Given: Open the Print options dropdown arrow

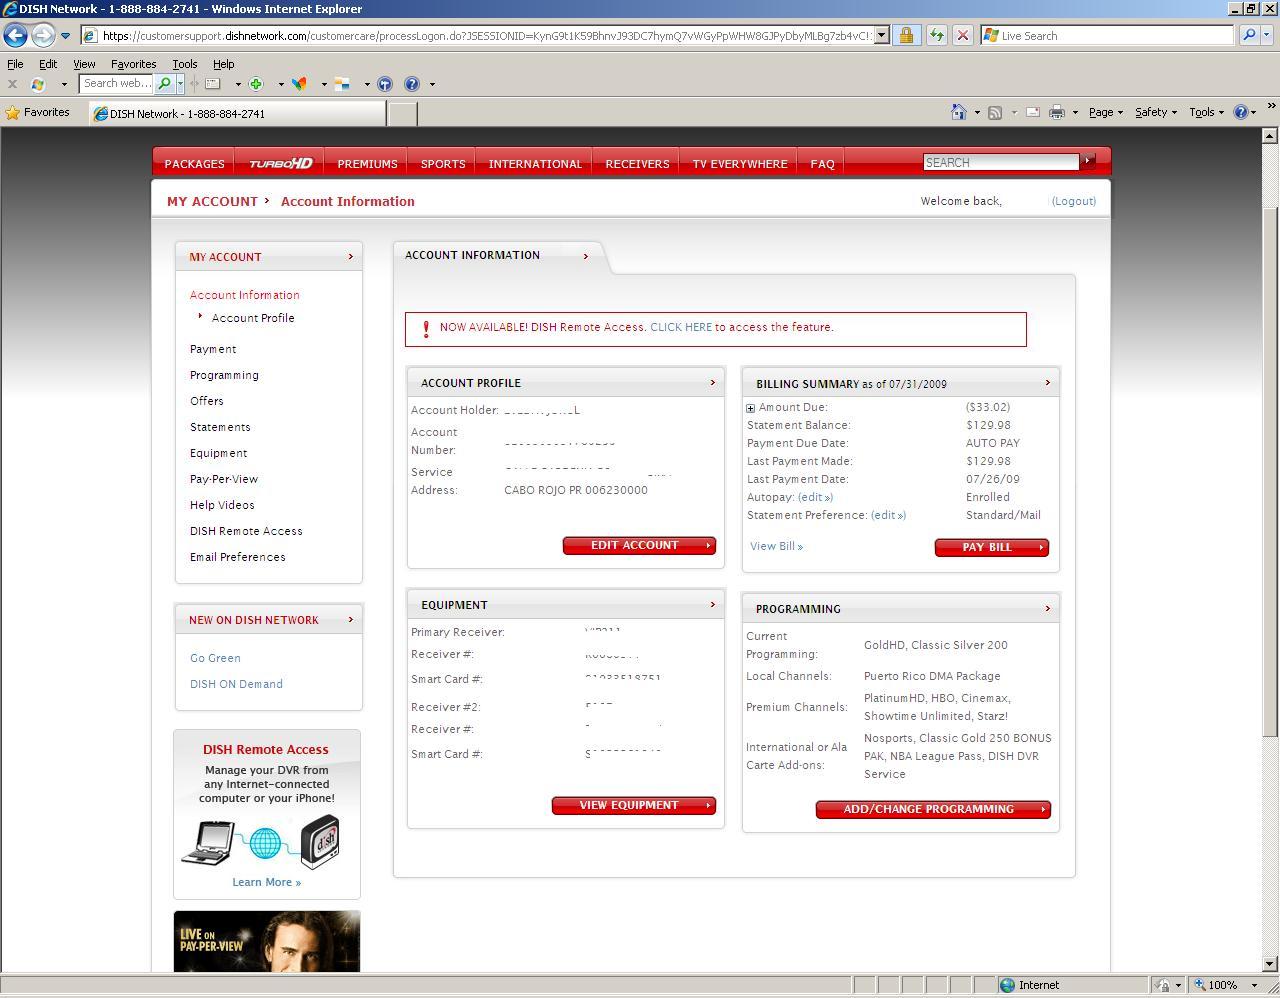Looking at the screenshot, I should click(x=1075, y=113).
